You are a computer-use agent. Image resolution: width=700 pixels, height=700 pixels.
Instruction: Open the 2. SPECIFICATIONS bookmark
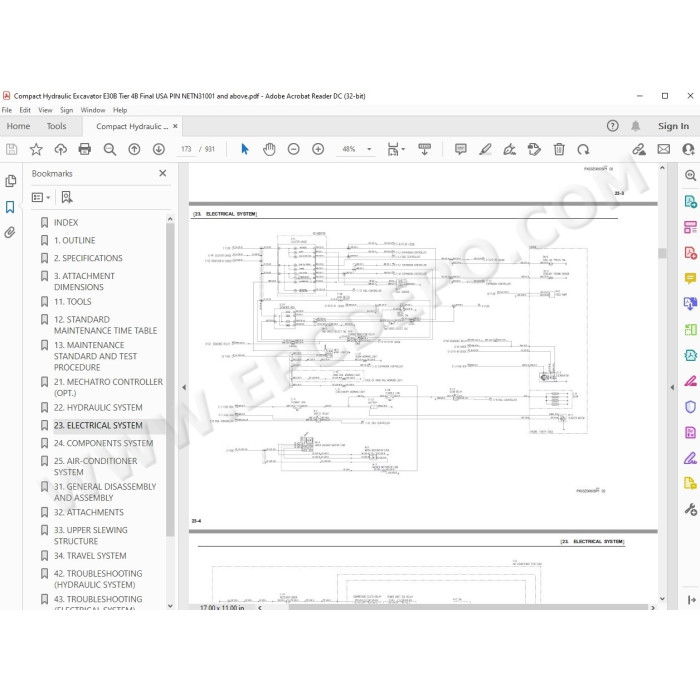(x=88, y=258)
